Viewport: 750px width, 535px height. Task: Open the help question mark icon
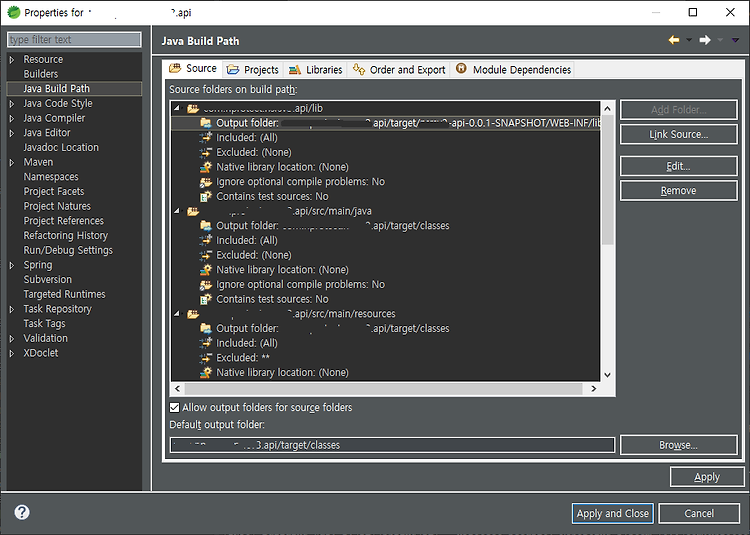pos(22,512)
